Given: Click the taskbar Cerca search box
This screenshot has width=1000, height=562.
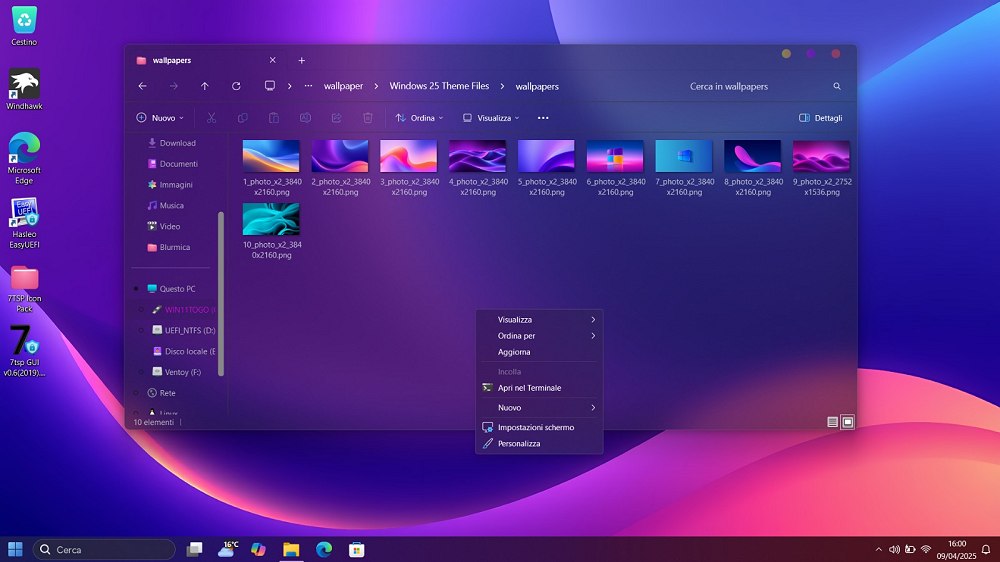Looking at the screenshot, I should coord(104,549).
